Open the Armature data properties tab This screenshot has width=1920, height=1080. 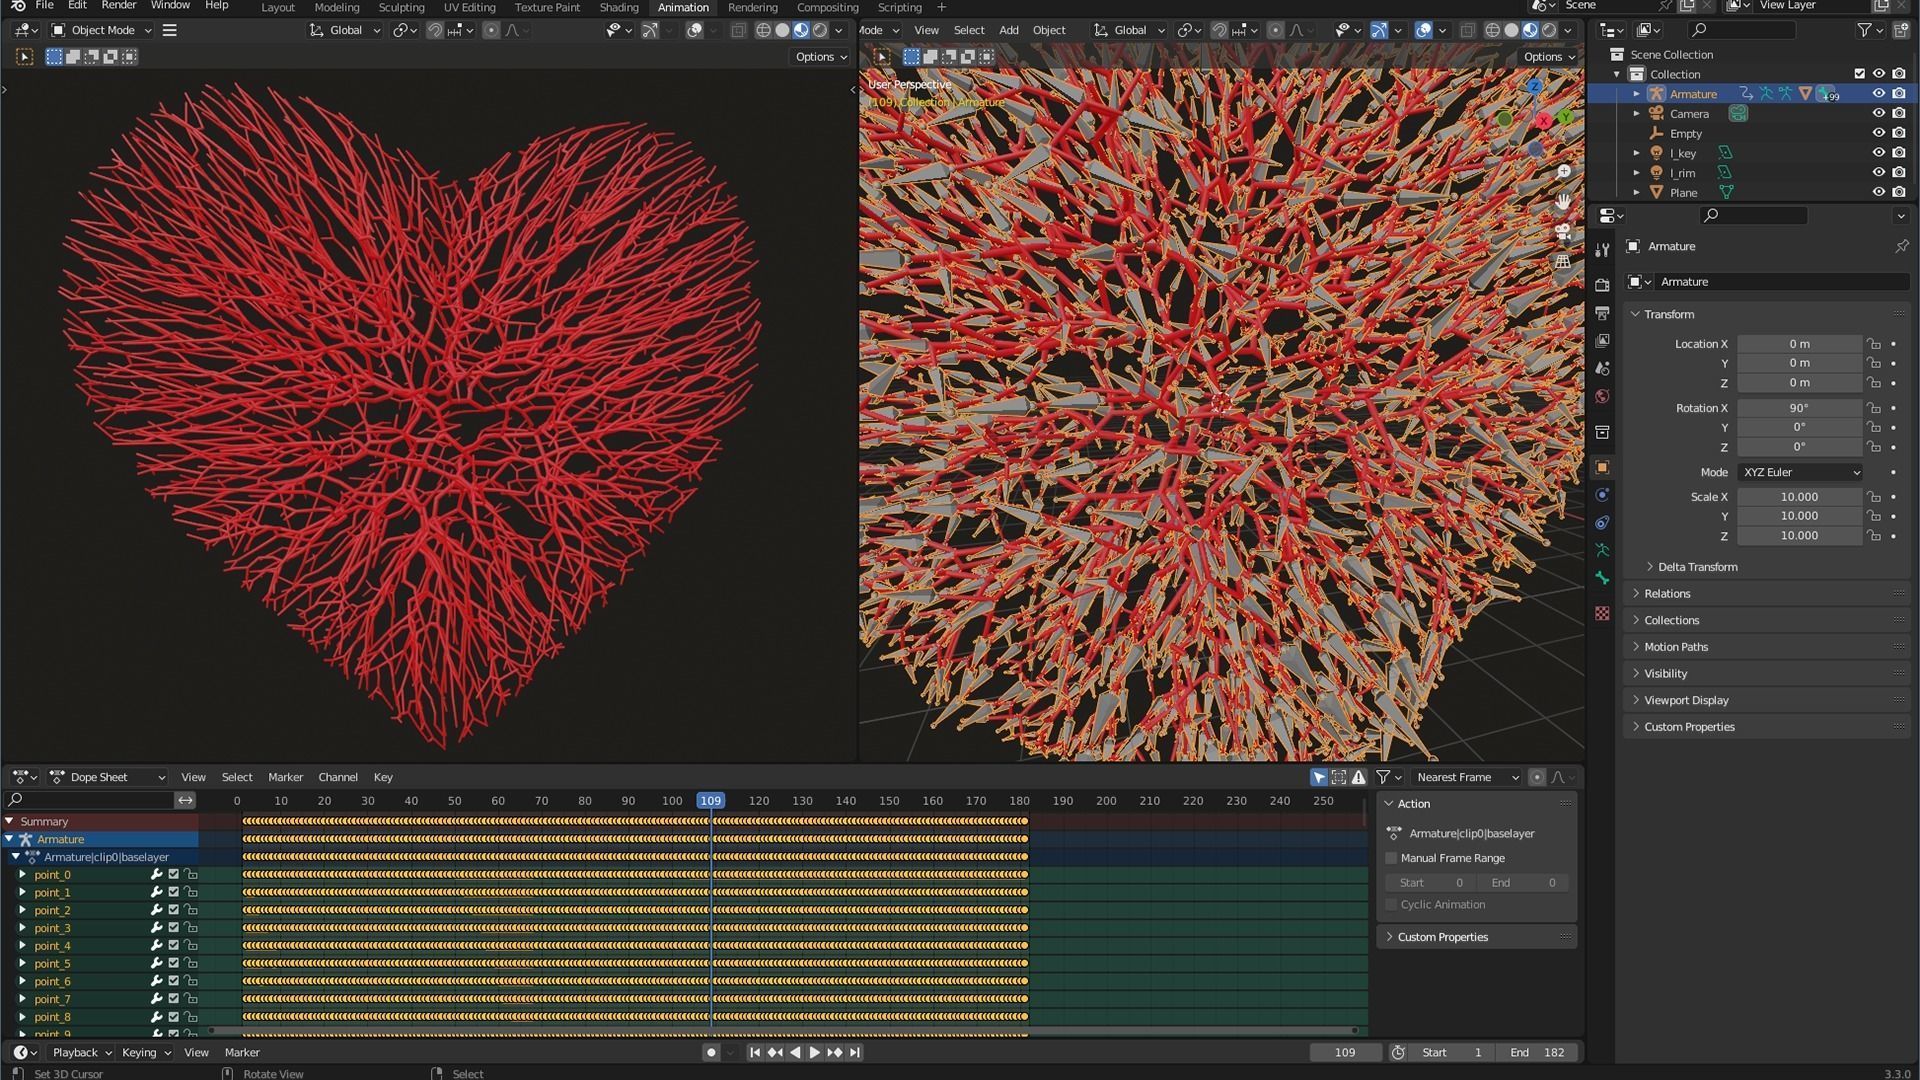[1602, 550]
